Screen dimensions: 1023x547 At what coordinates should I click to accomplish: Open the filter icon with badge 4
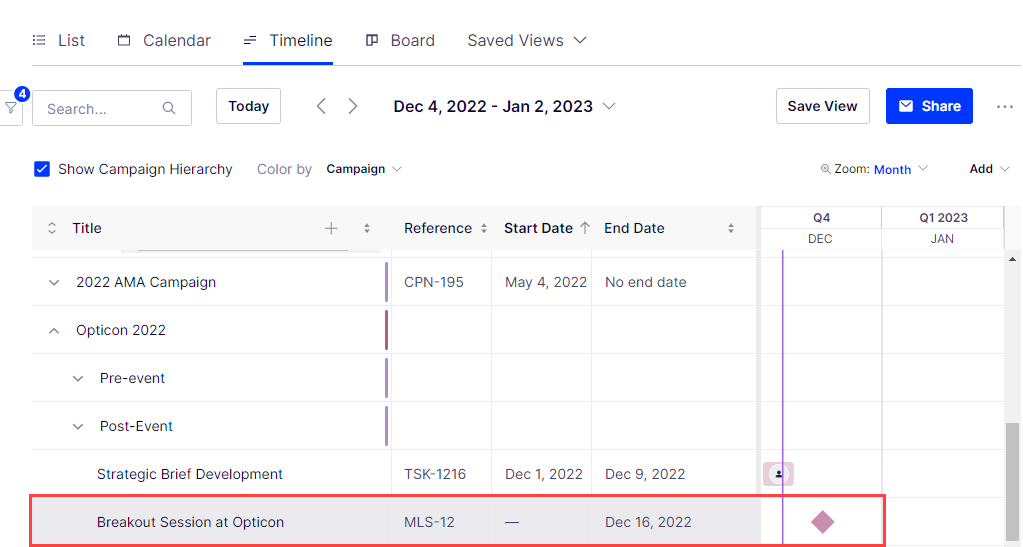point(11,108)
